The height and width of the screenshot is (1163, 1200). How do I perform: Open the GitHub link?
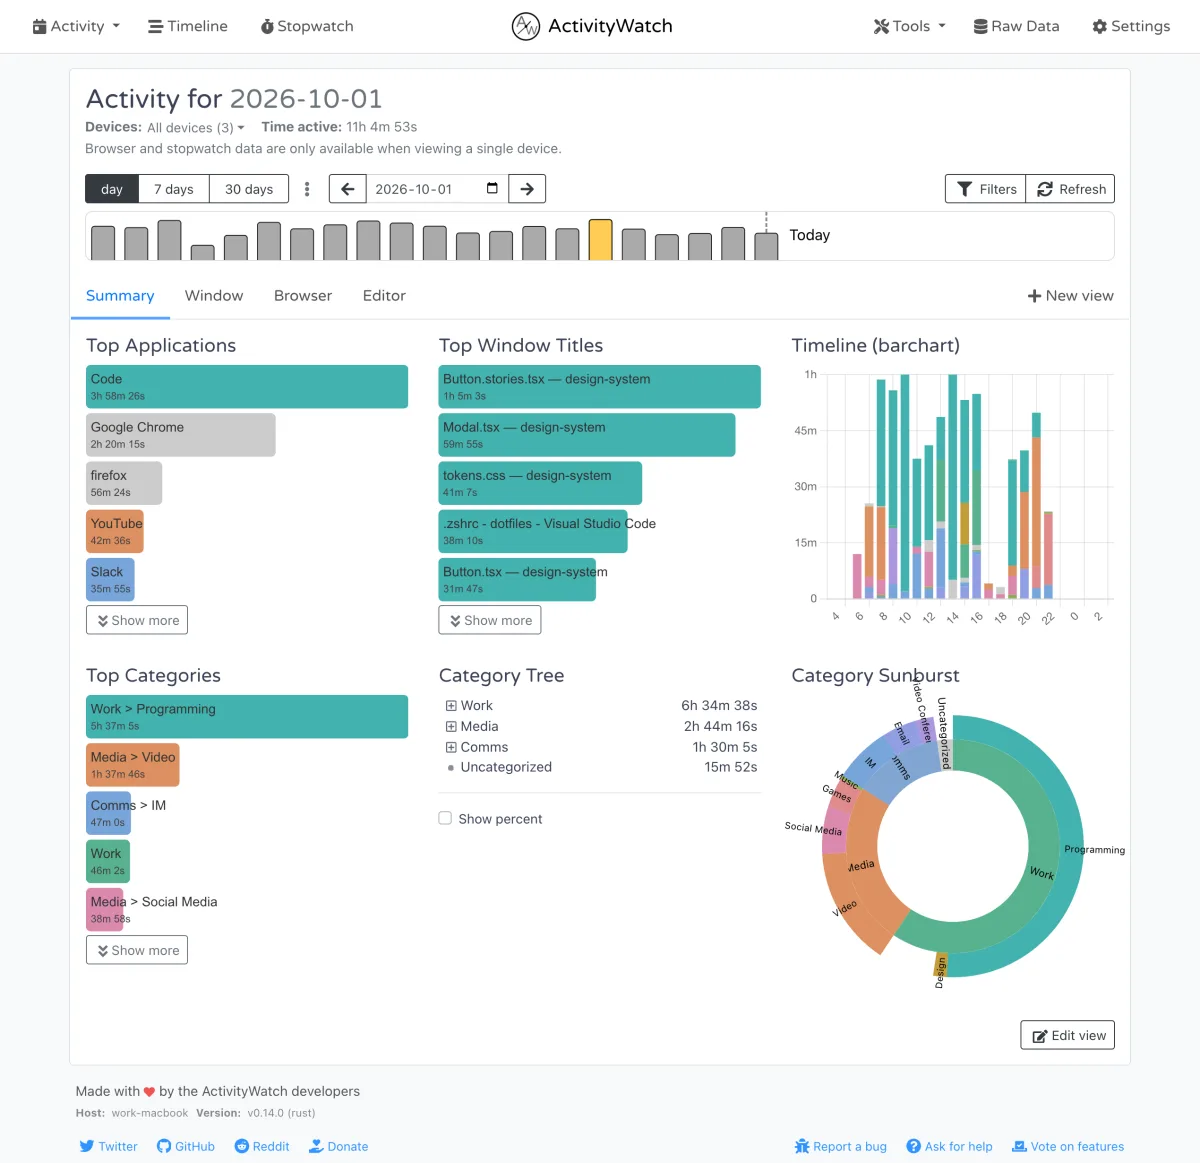pos(186,1146)
